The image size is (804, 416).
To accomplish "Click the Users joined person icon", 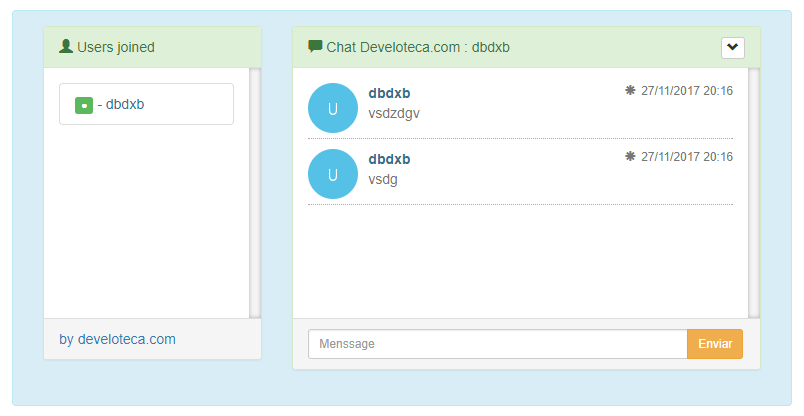I will [x=66, y=46].
